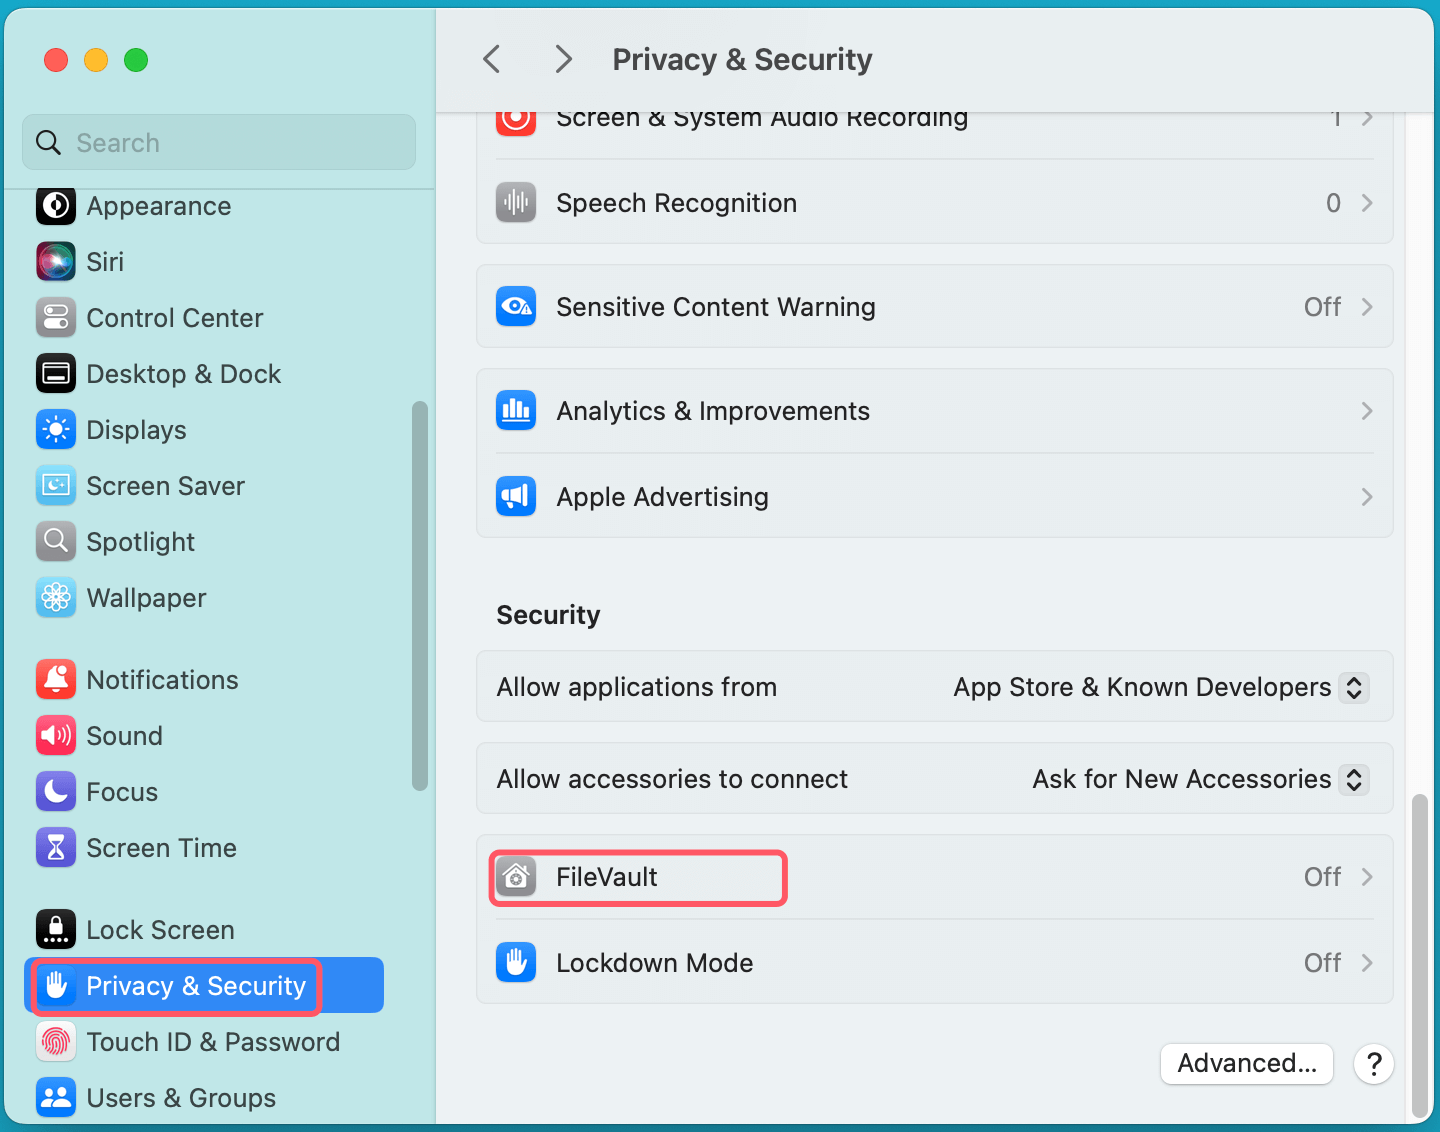Click the Sensitive Content Warning eye icon

pyautogui.click(x=516, y=307)
